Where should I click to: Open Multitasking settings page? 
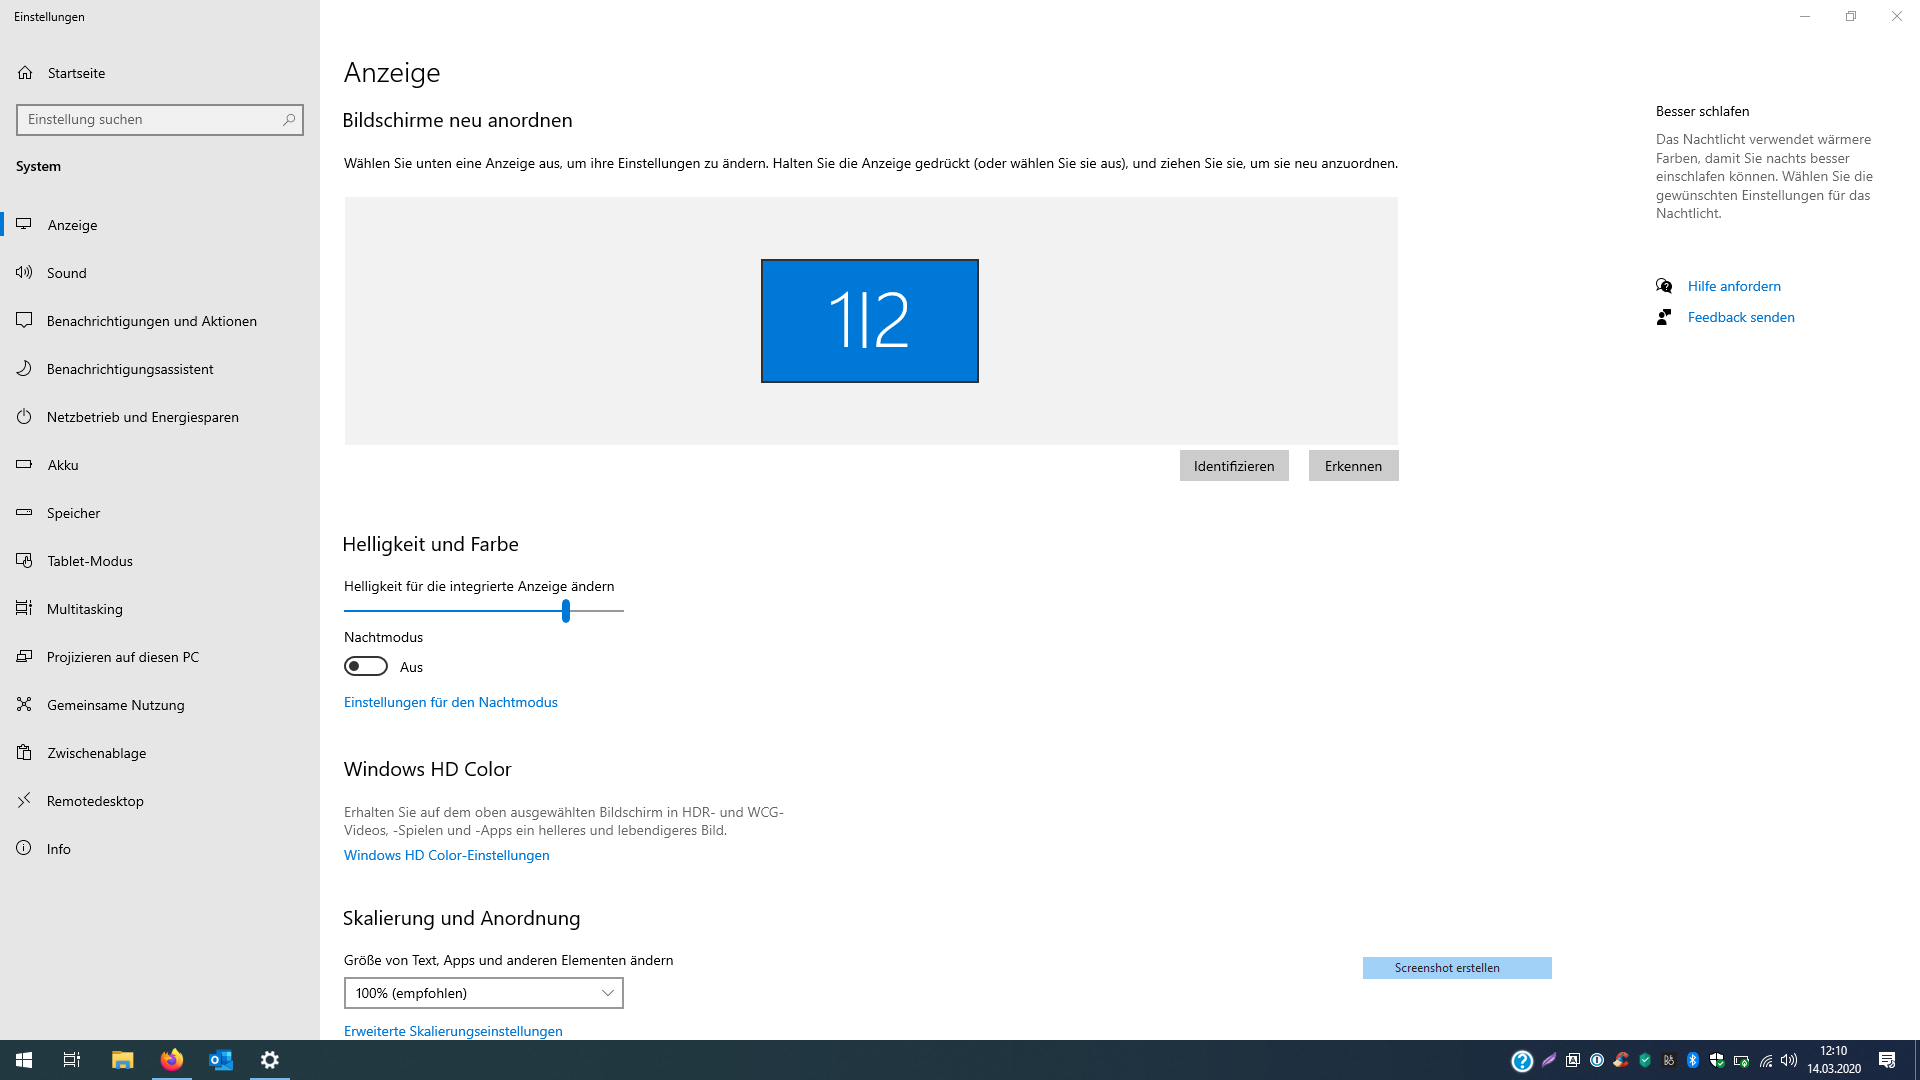click(x=85, y=609)
